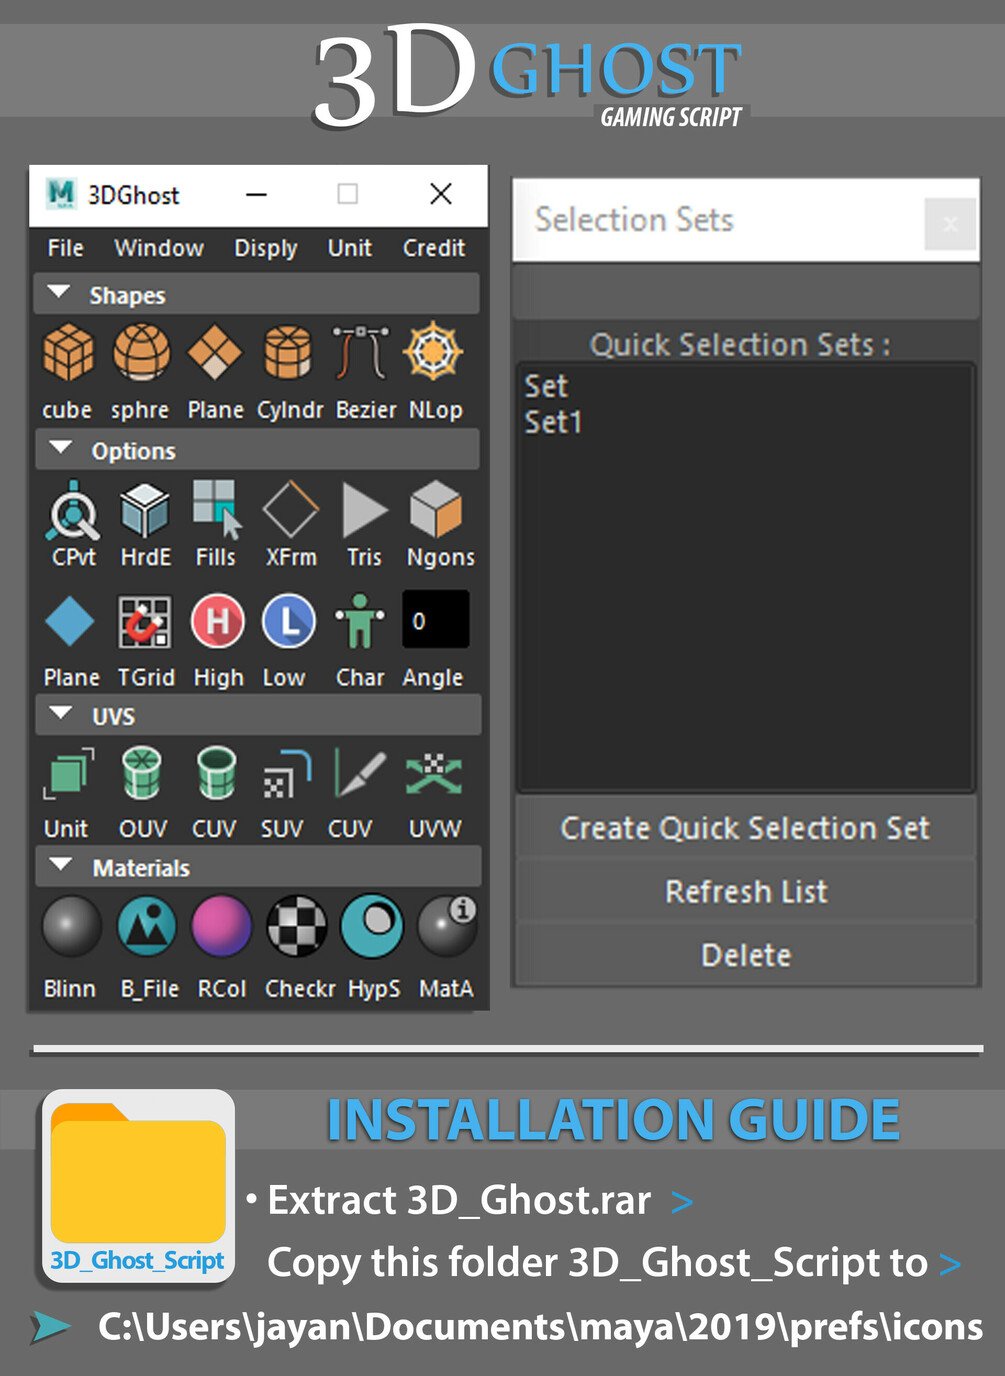The width and height of the screenshot is (1005, 1376).
Task: Create a sphere with sphre icon
Action: pyautogui.click(x=141, y=352)
